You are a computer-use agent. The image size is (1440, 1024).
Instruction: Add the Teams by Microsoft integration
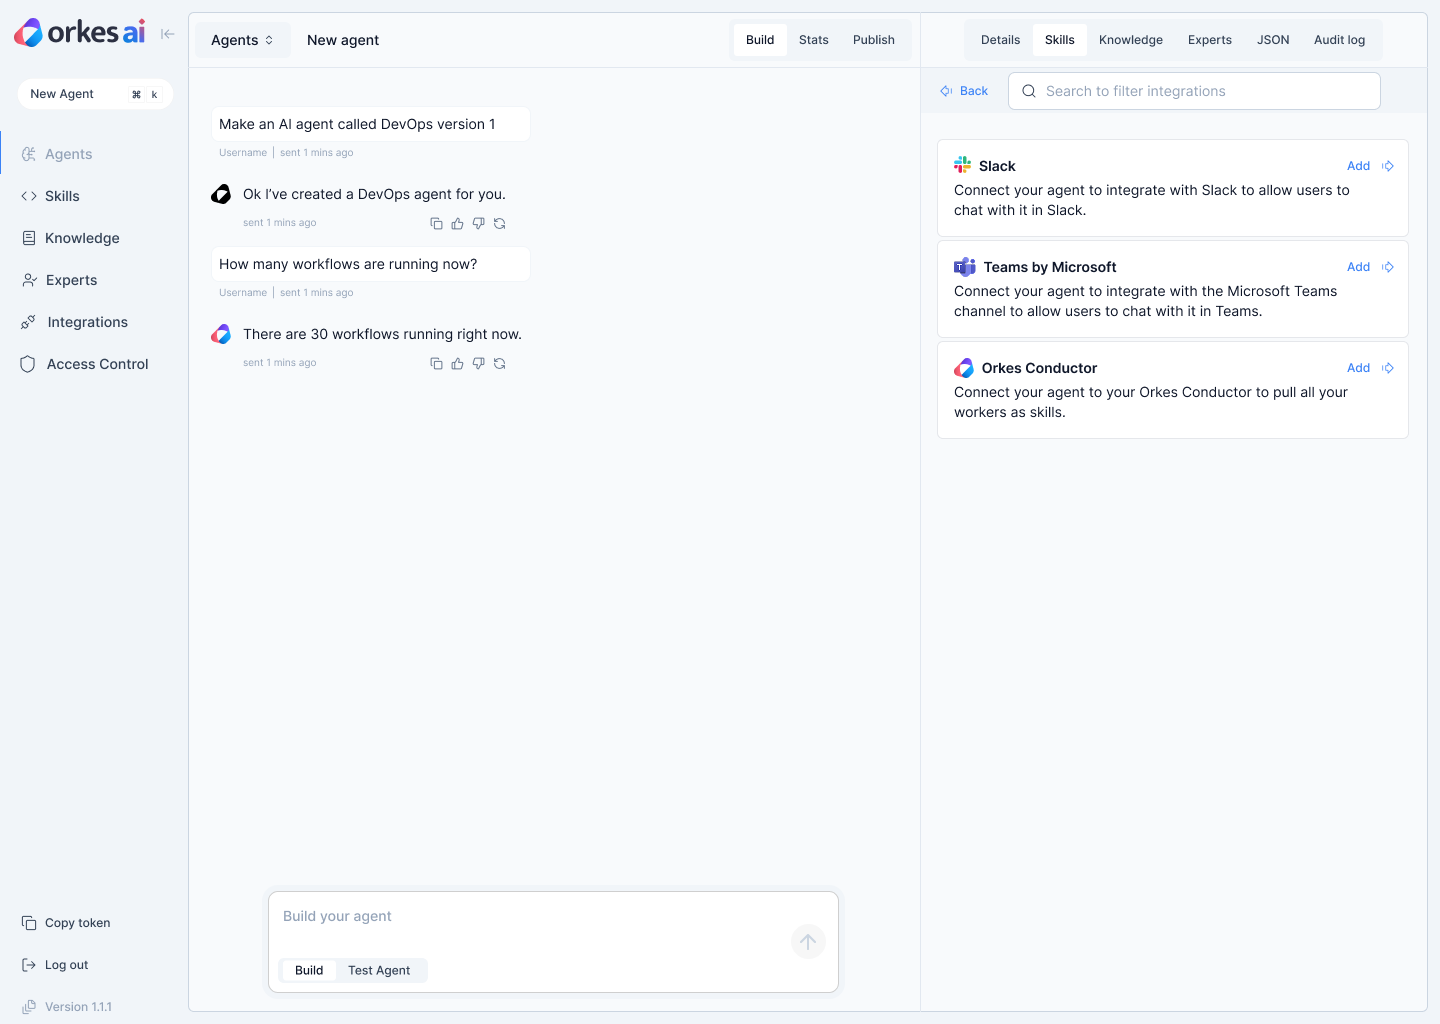point(1358,267)
